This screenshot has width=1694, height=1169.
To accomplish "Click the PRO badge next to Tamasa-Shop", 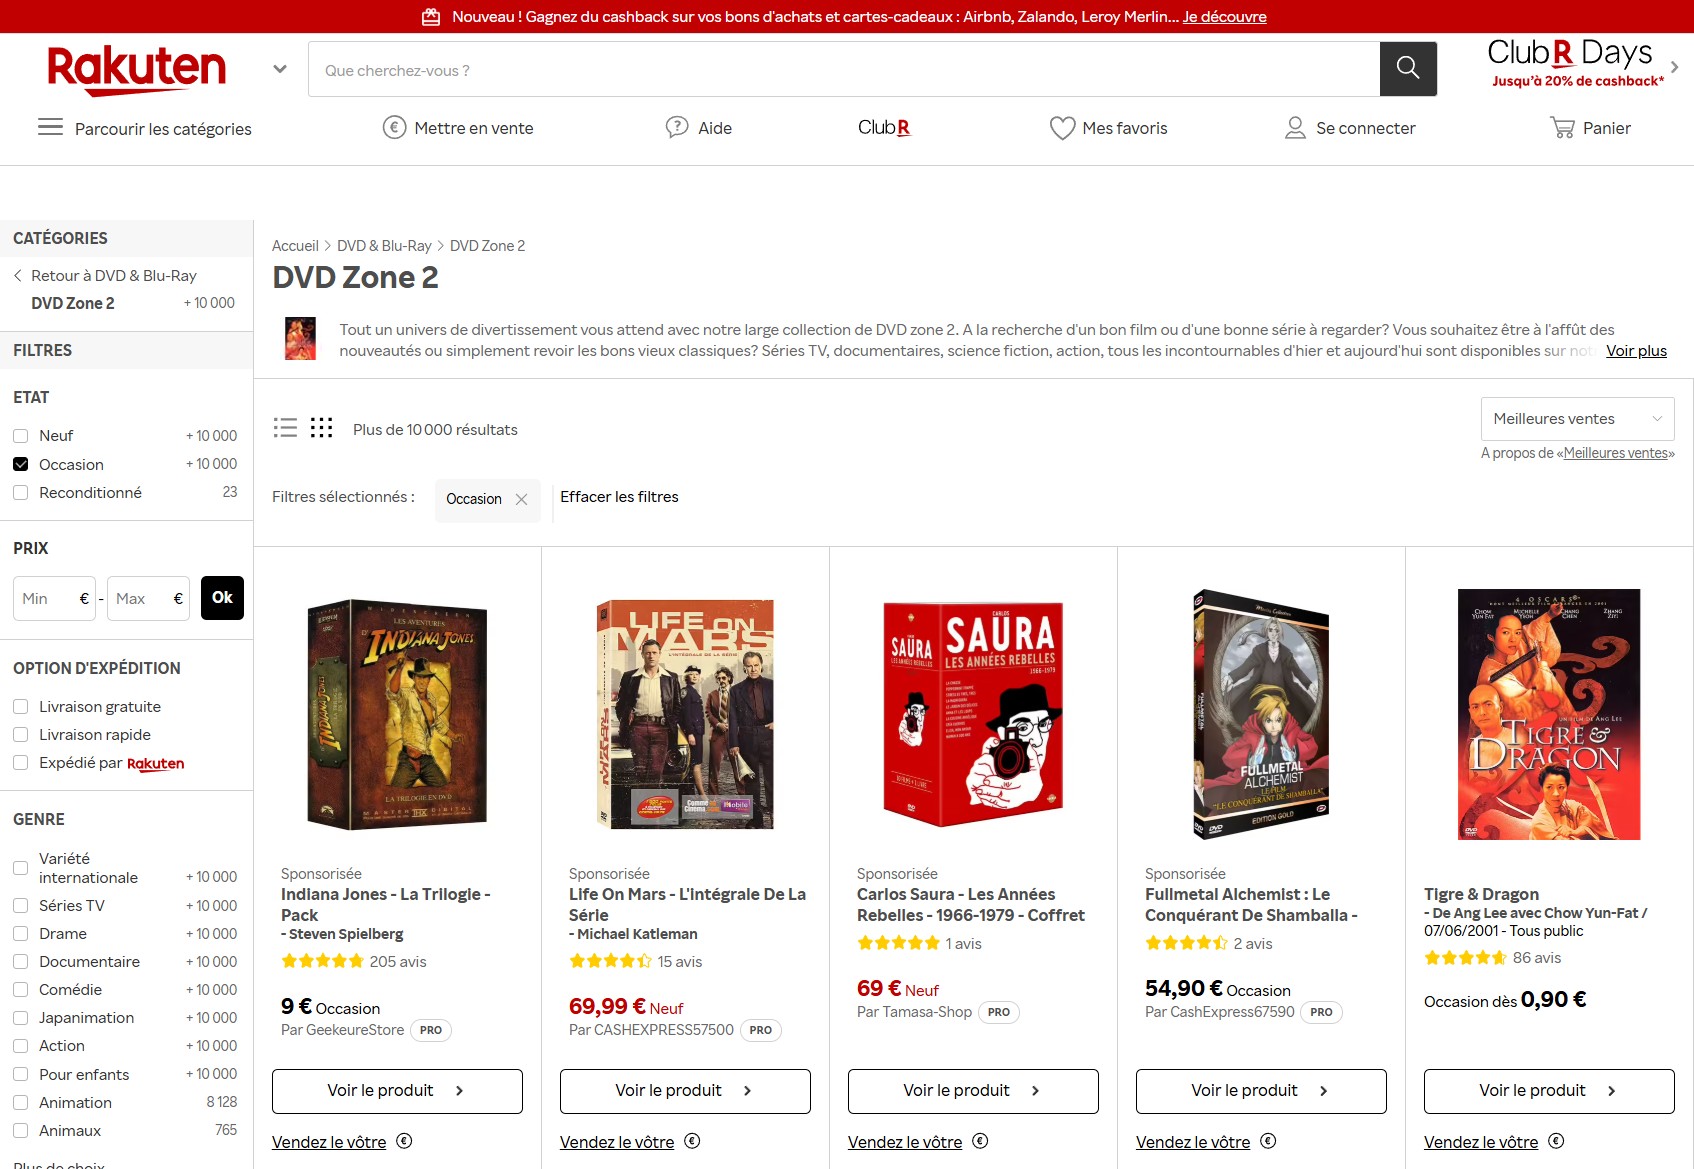I will 999,1012.
